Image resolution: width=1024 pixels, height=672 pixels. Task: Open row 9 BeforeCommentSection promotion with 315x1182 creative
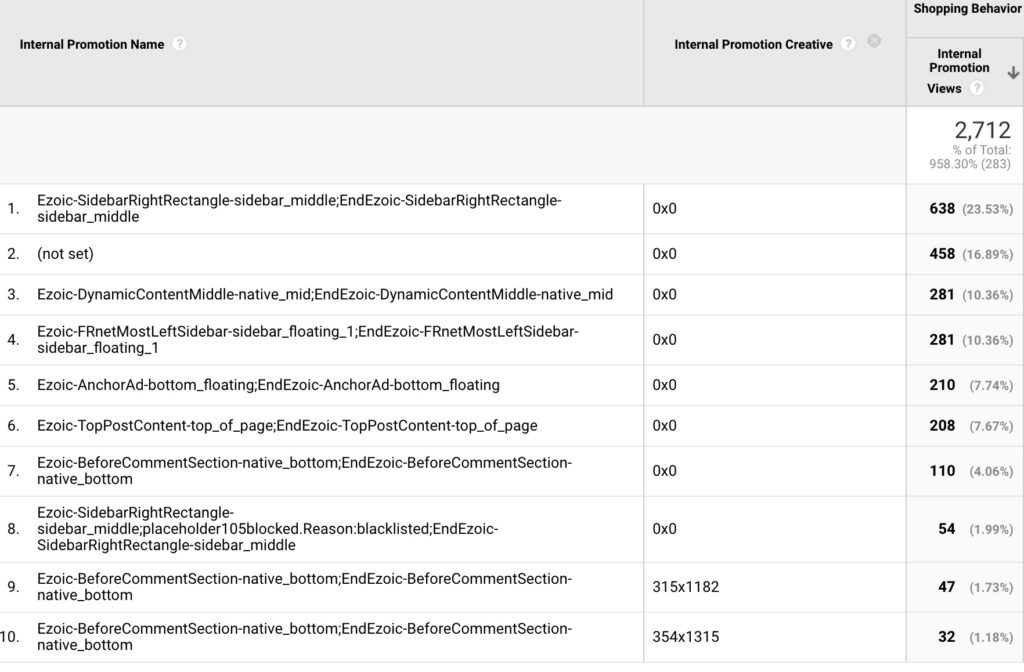(x=304, y=587)
